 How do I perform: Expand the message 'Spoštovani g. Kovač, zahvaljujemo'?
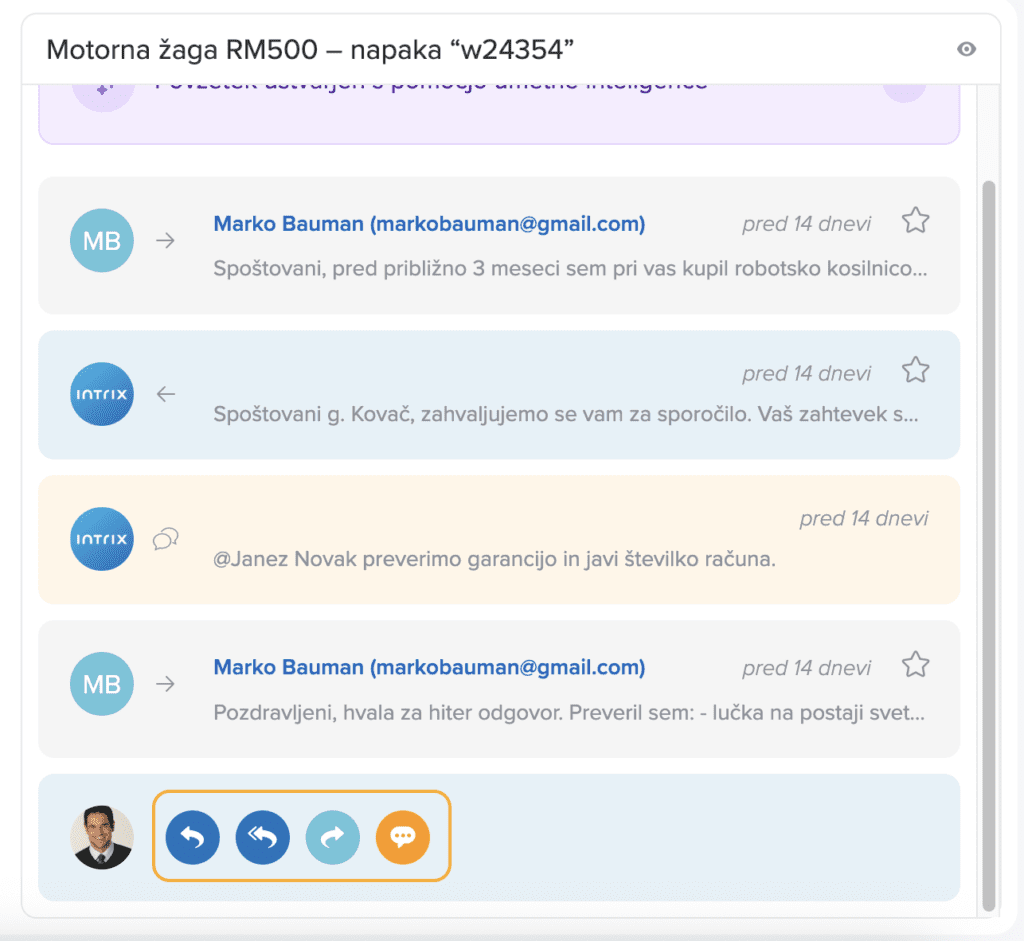click(565, 415)
